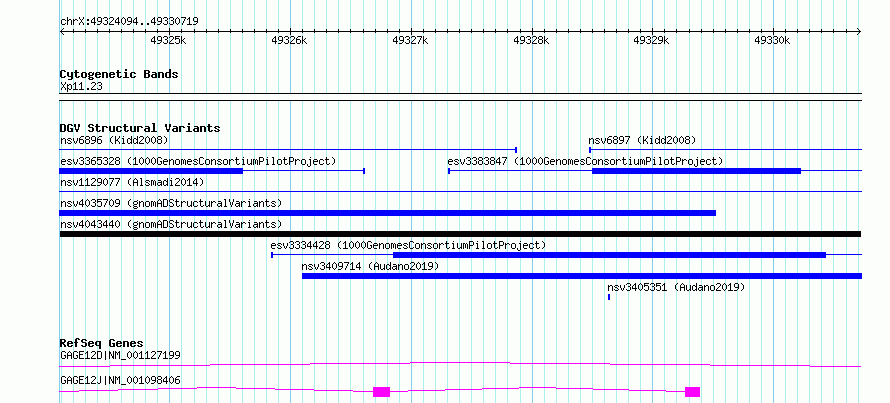The height and width of the screenshot is (403, 890).
Task: Open variant nsv6896 (Kidd2008) label
Action: 114,140
